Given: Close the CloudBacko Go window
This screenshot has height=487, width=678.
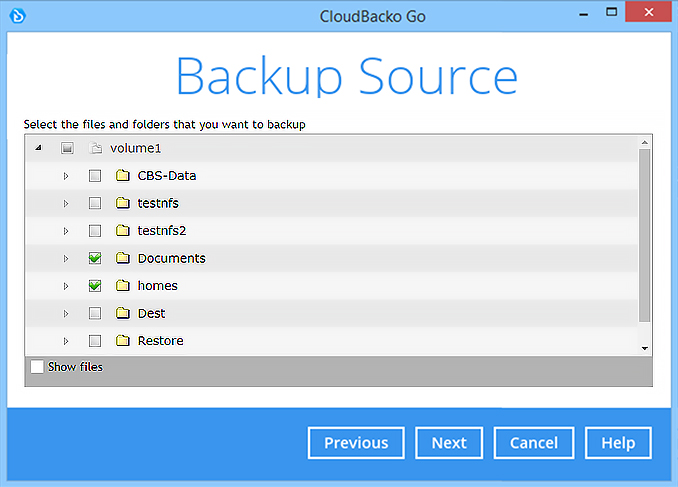Looking at the screenshot, I should pos(649,12).
